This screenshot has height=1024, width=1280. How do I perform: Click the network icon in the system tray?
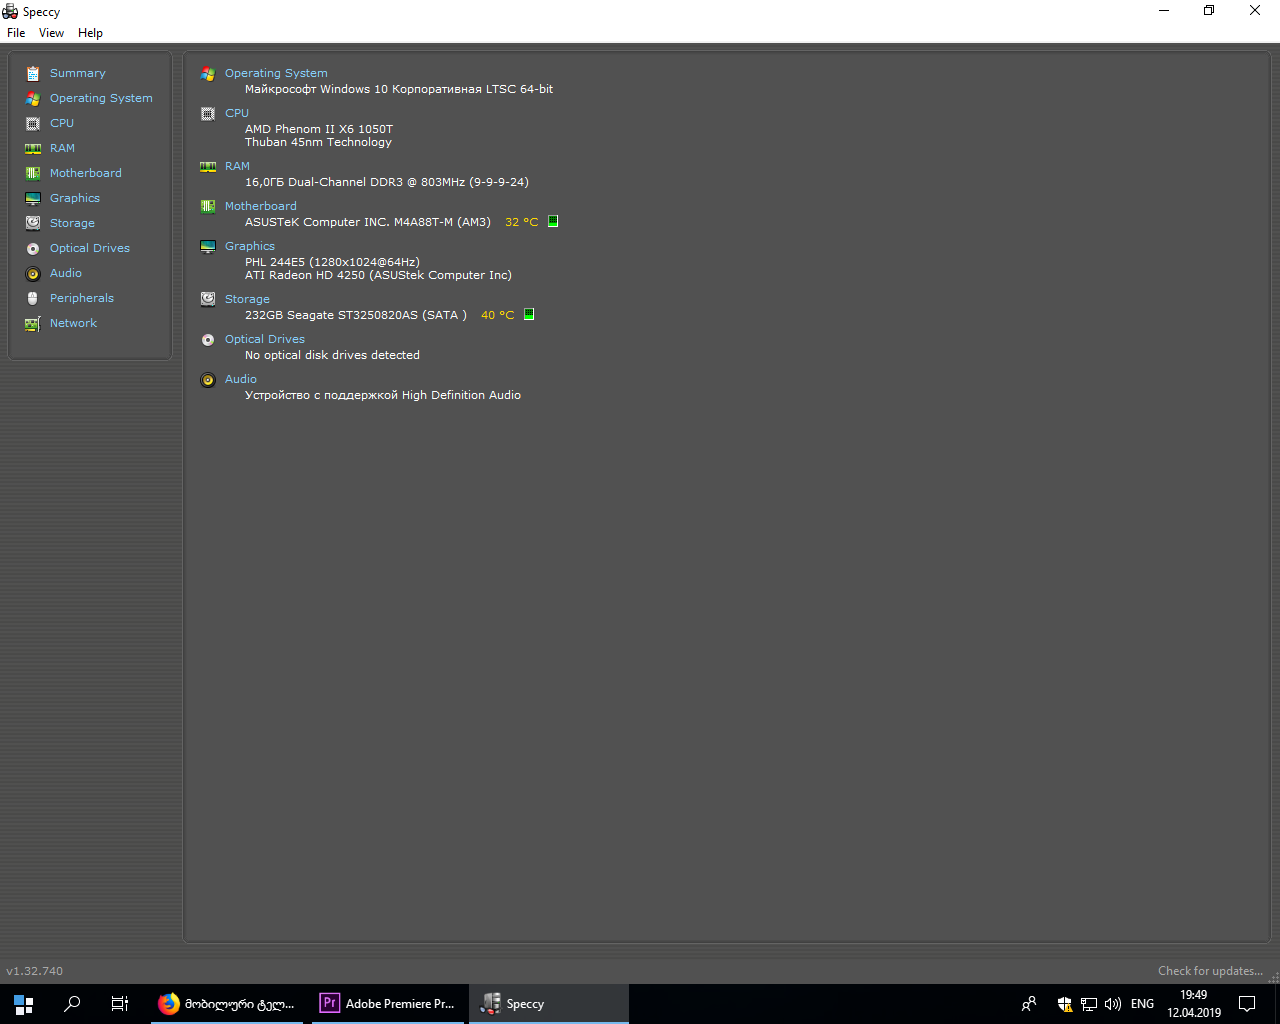click(1089, 1004)
